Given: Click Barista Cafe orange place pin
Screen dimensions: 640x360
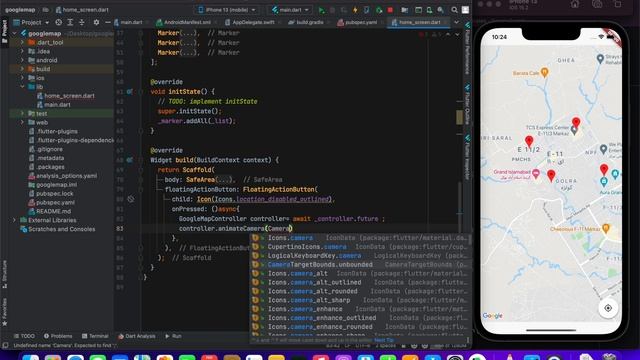Looking at the screenshot, I should [x=544, y=73].
